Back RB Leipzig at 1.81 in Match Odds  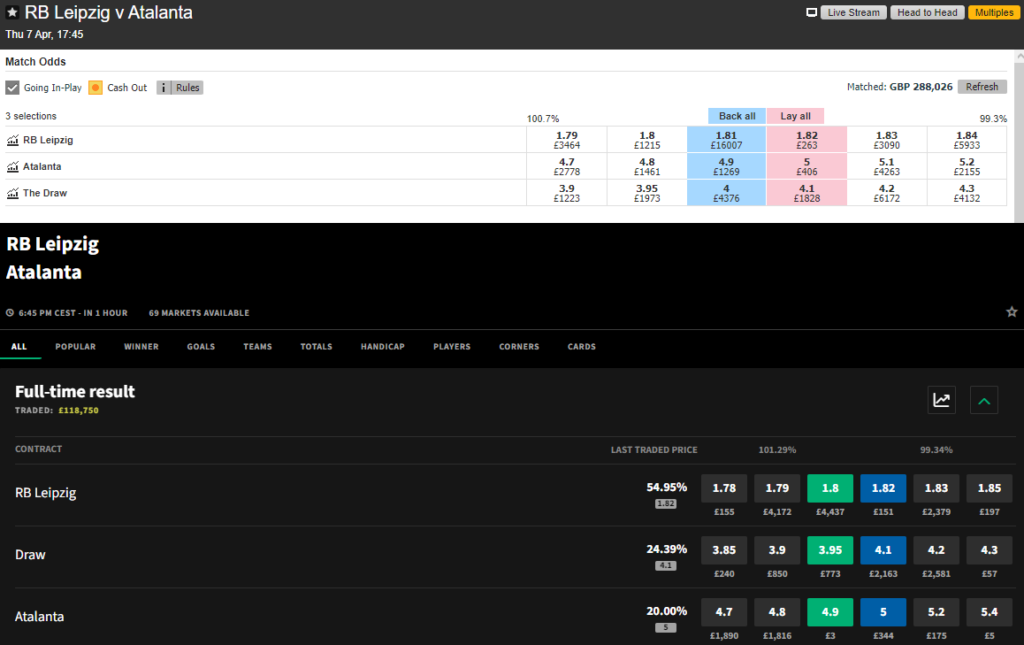[x=726, y=140]
